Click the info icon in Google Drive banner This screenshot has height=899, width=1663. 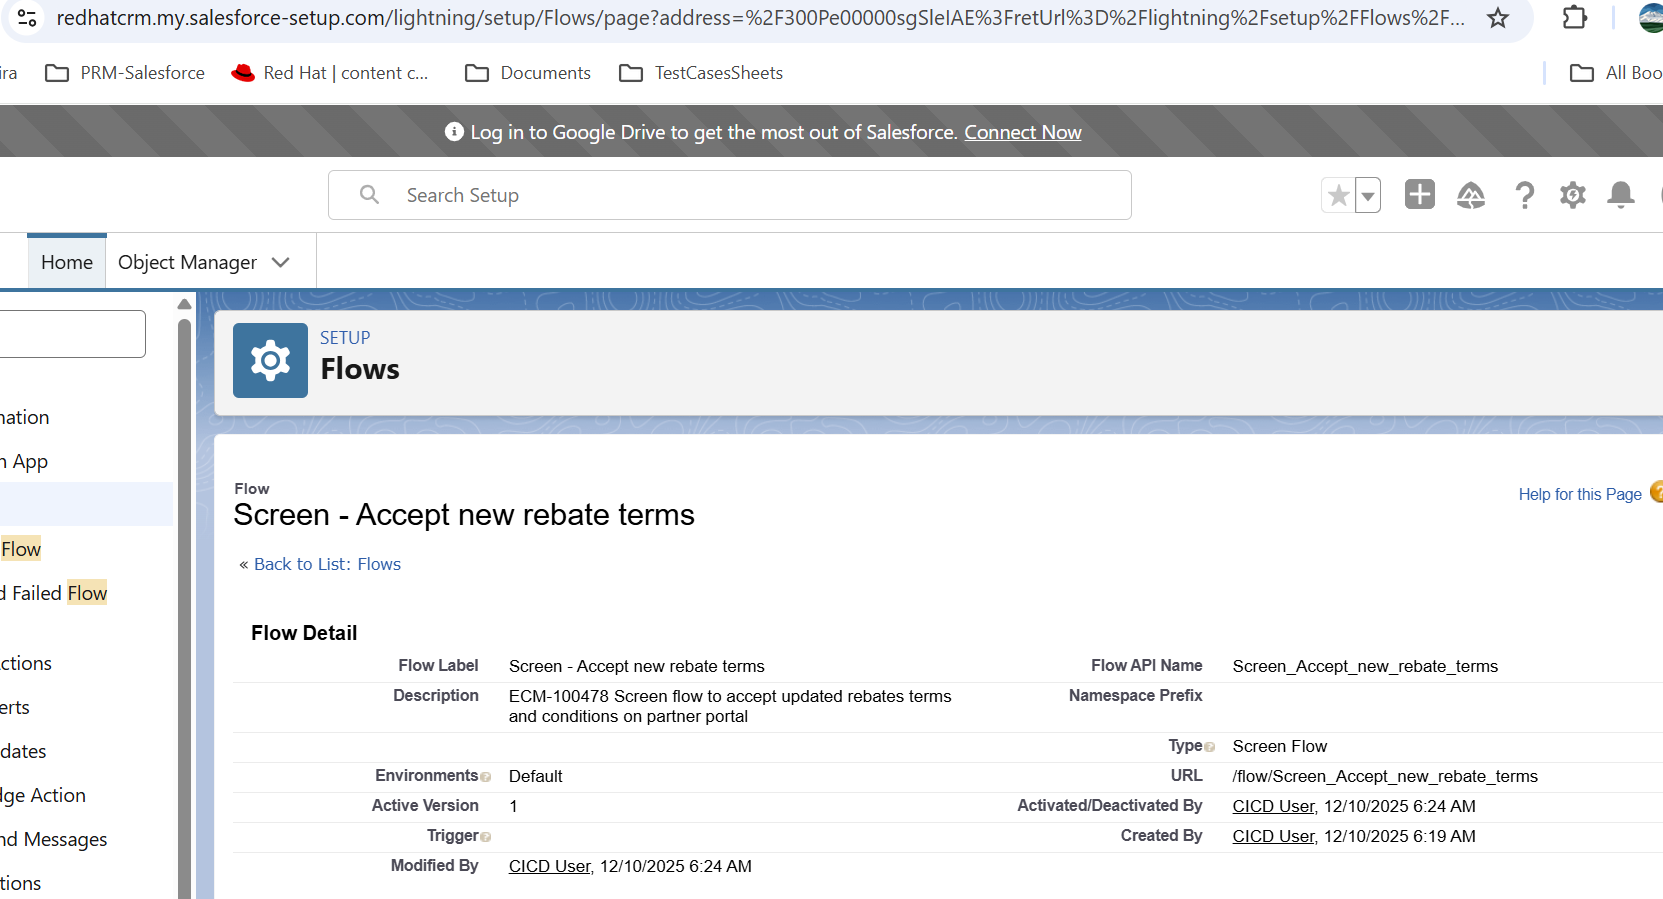[454, 132]
